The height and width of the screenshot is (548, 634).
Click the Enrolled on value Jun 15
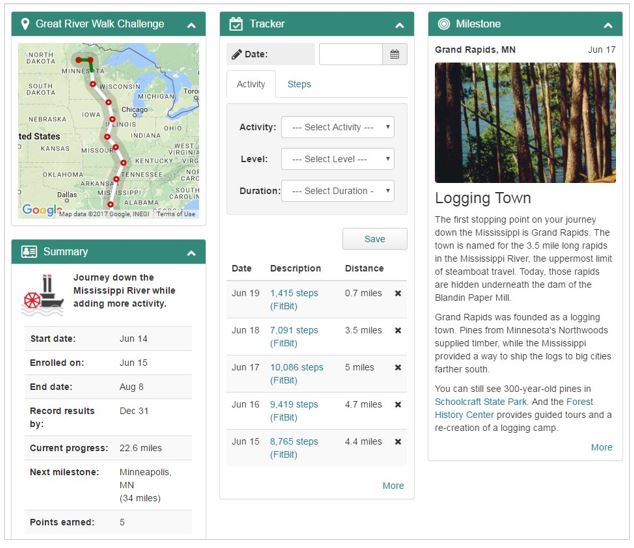[133, 363]
